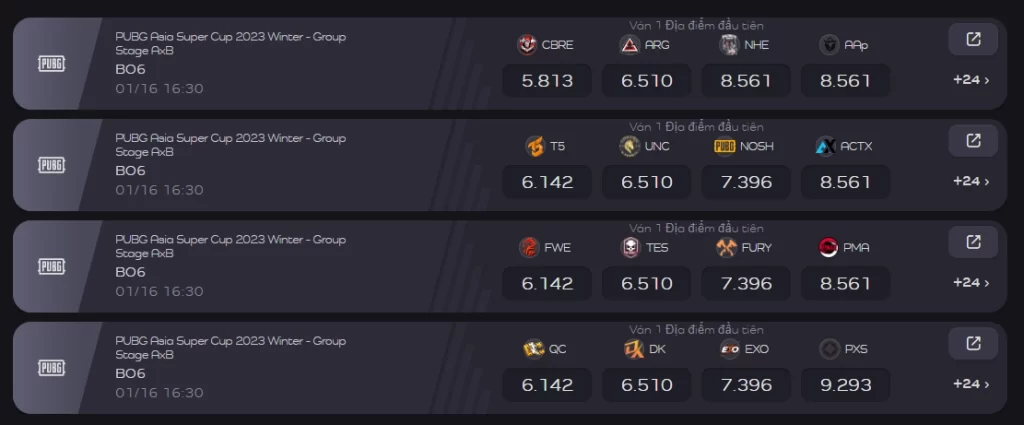Open external link for CBRE match row

[x=972, y=39]
